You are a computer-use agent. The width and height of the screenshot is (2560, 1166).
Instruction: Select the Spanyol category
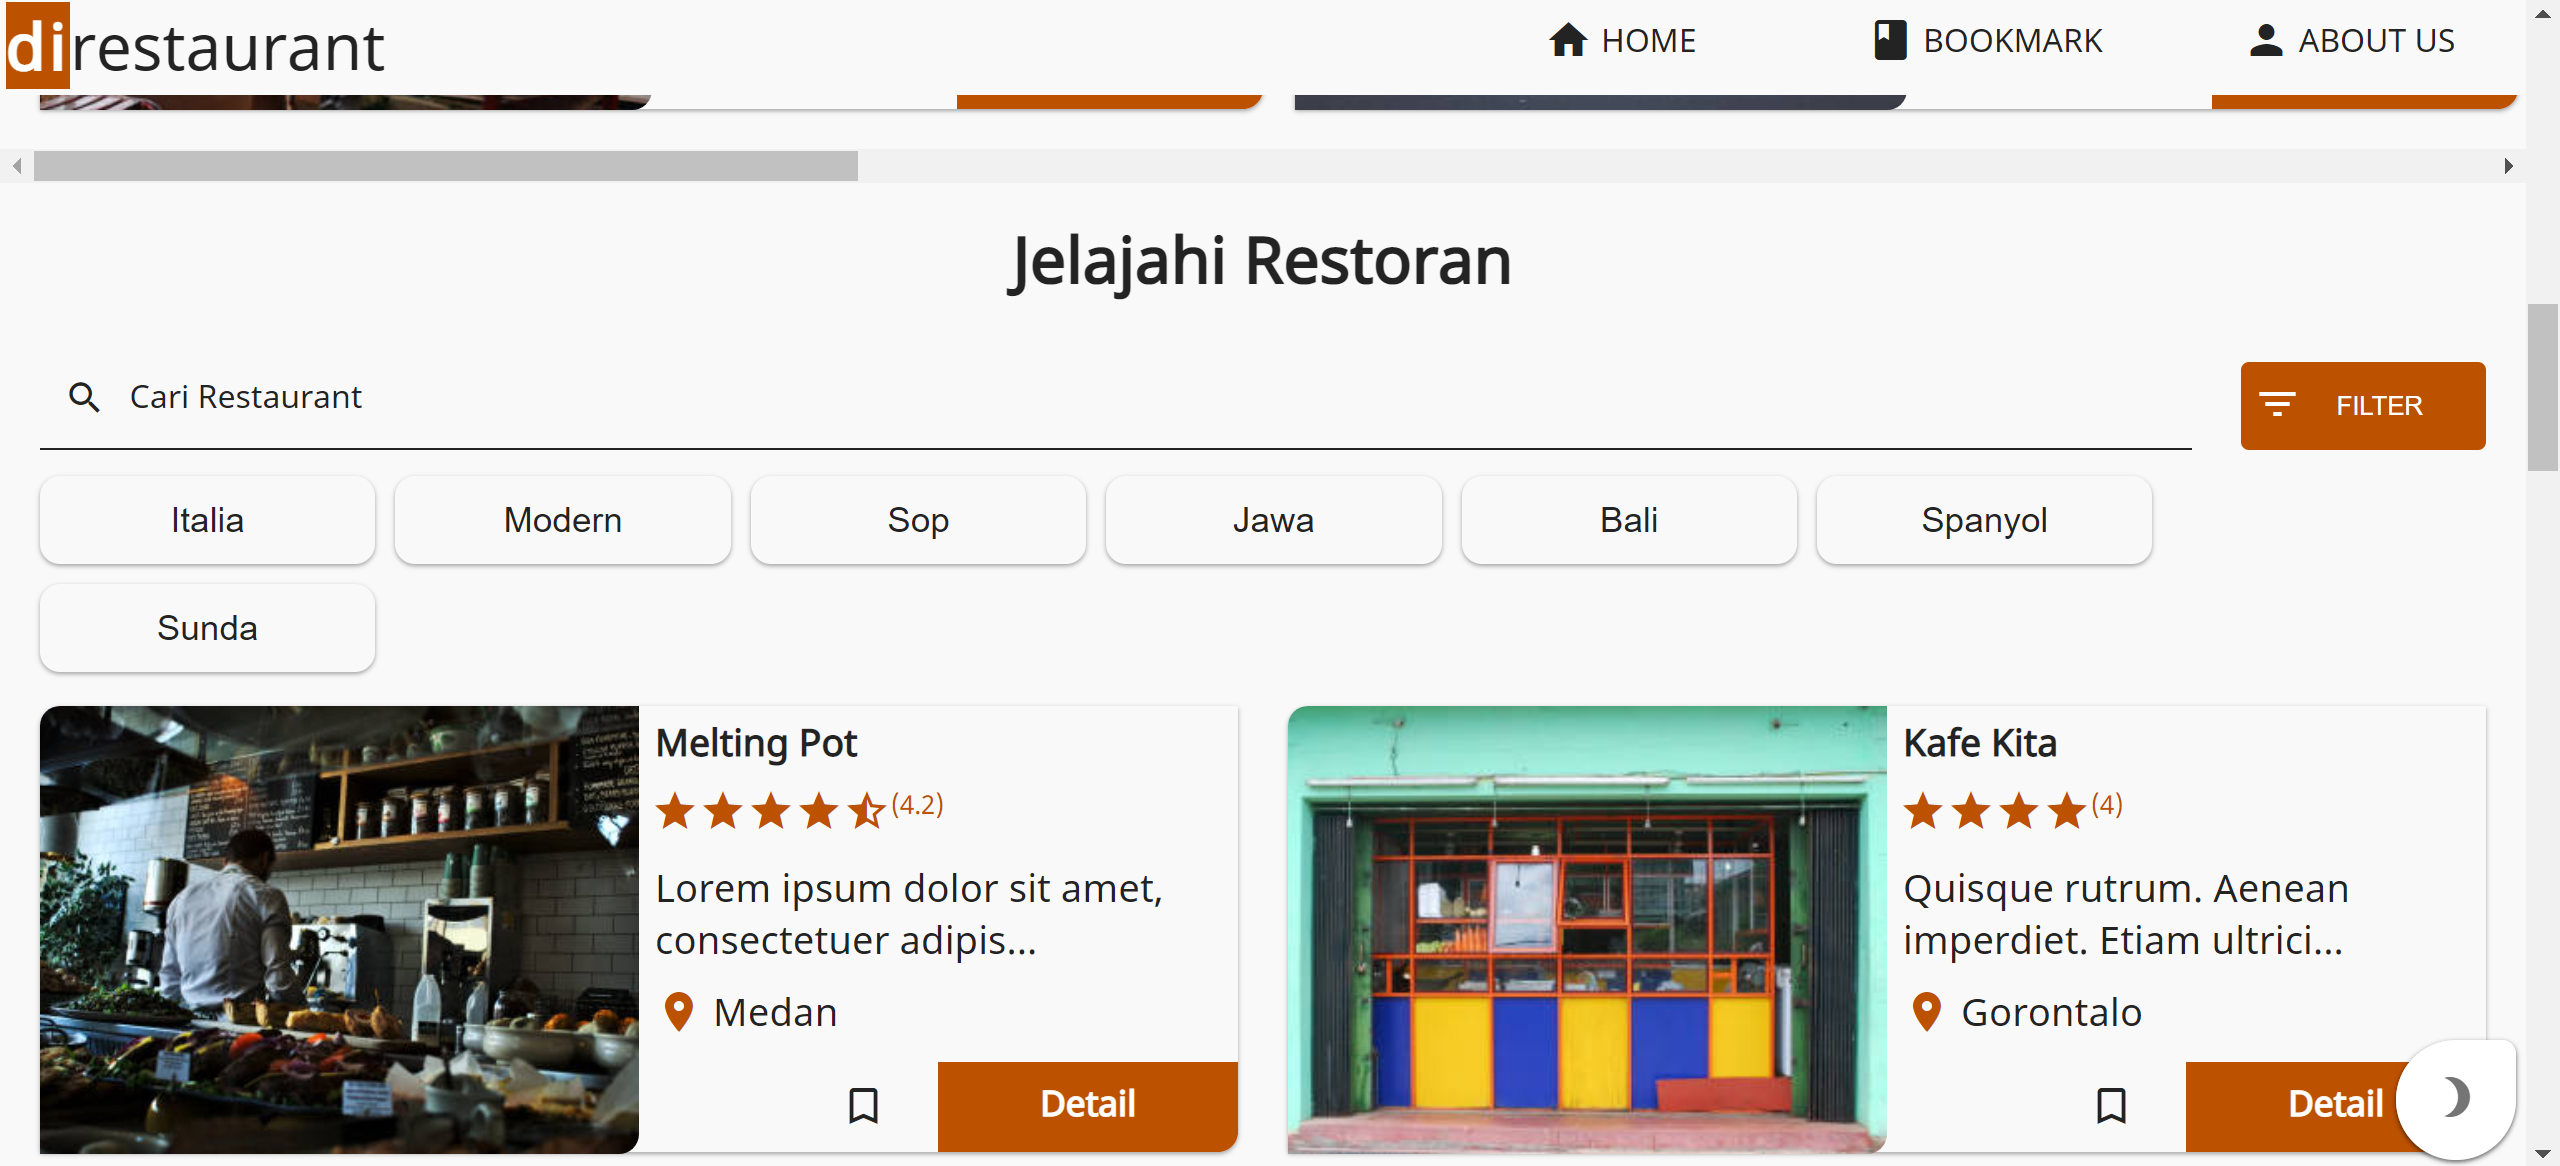[1984, 520]
